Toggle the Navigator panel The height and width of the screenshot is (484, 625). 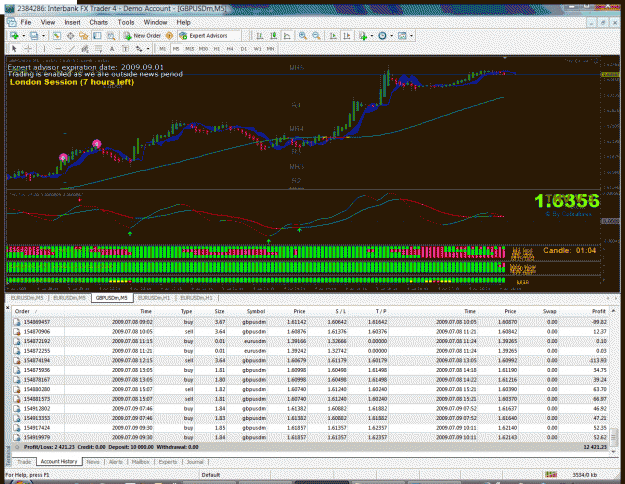point(84,36)
